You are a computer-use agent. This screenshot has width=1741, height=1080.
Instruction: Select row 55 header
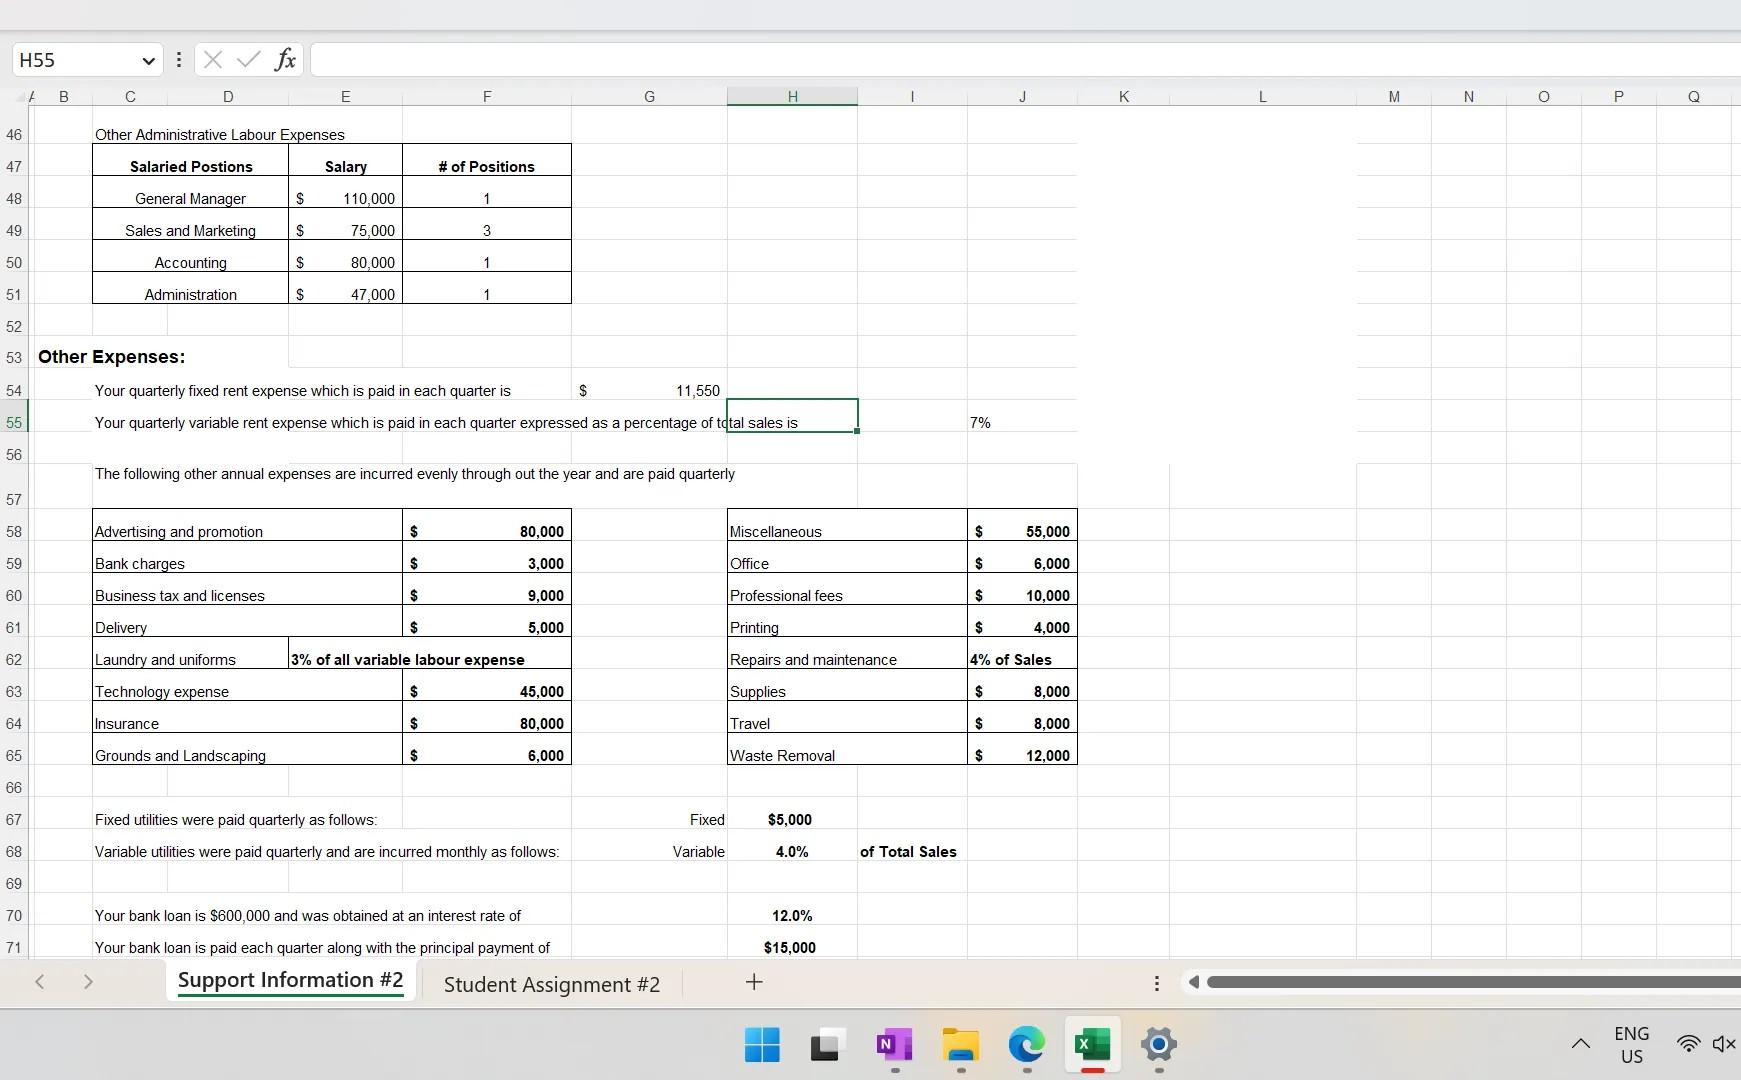coord(14,422)
